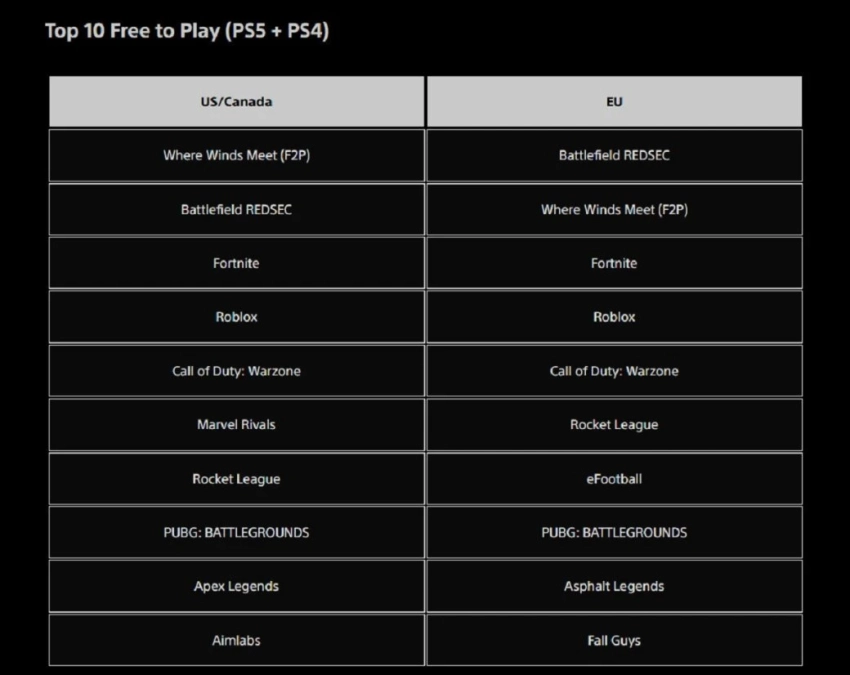Image resolution: width=850 pixels, height=675 pixels.
Task: Click Rocket League in the EU column
Action: (614, 425)
